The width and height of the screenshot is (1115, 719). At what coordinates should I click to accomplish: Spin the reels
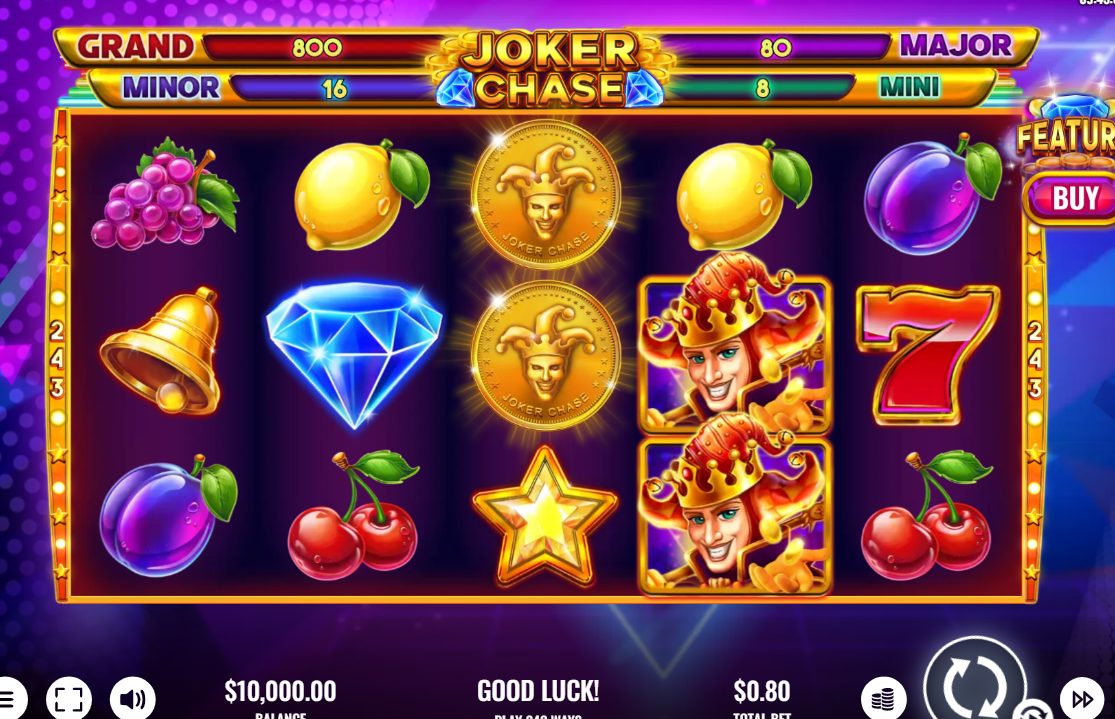pyautogui.click(x=975, y=683)
